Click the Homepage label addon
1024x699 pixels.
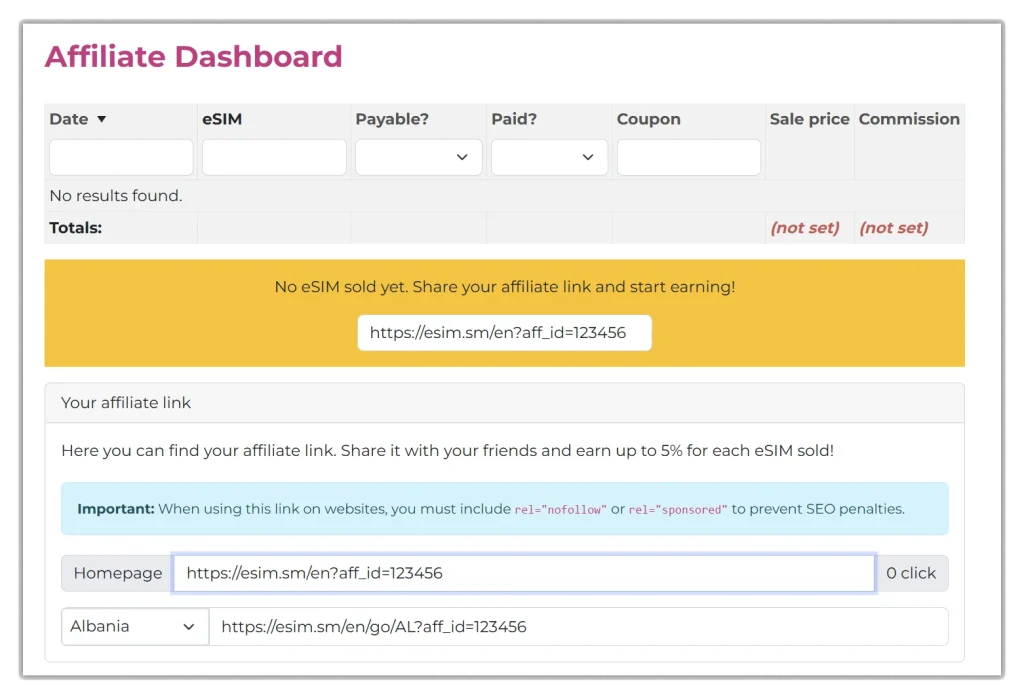click(118, 573)
